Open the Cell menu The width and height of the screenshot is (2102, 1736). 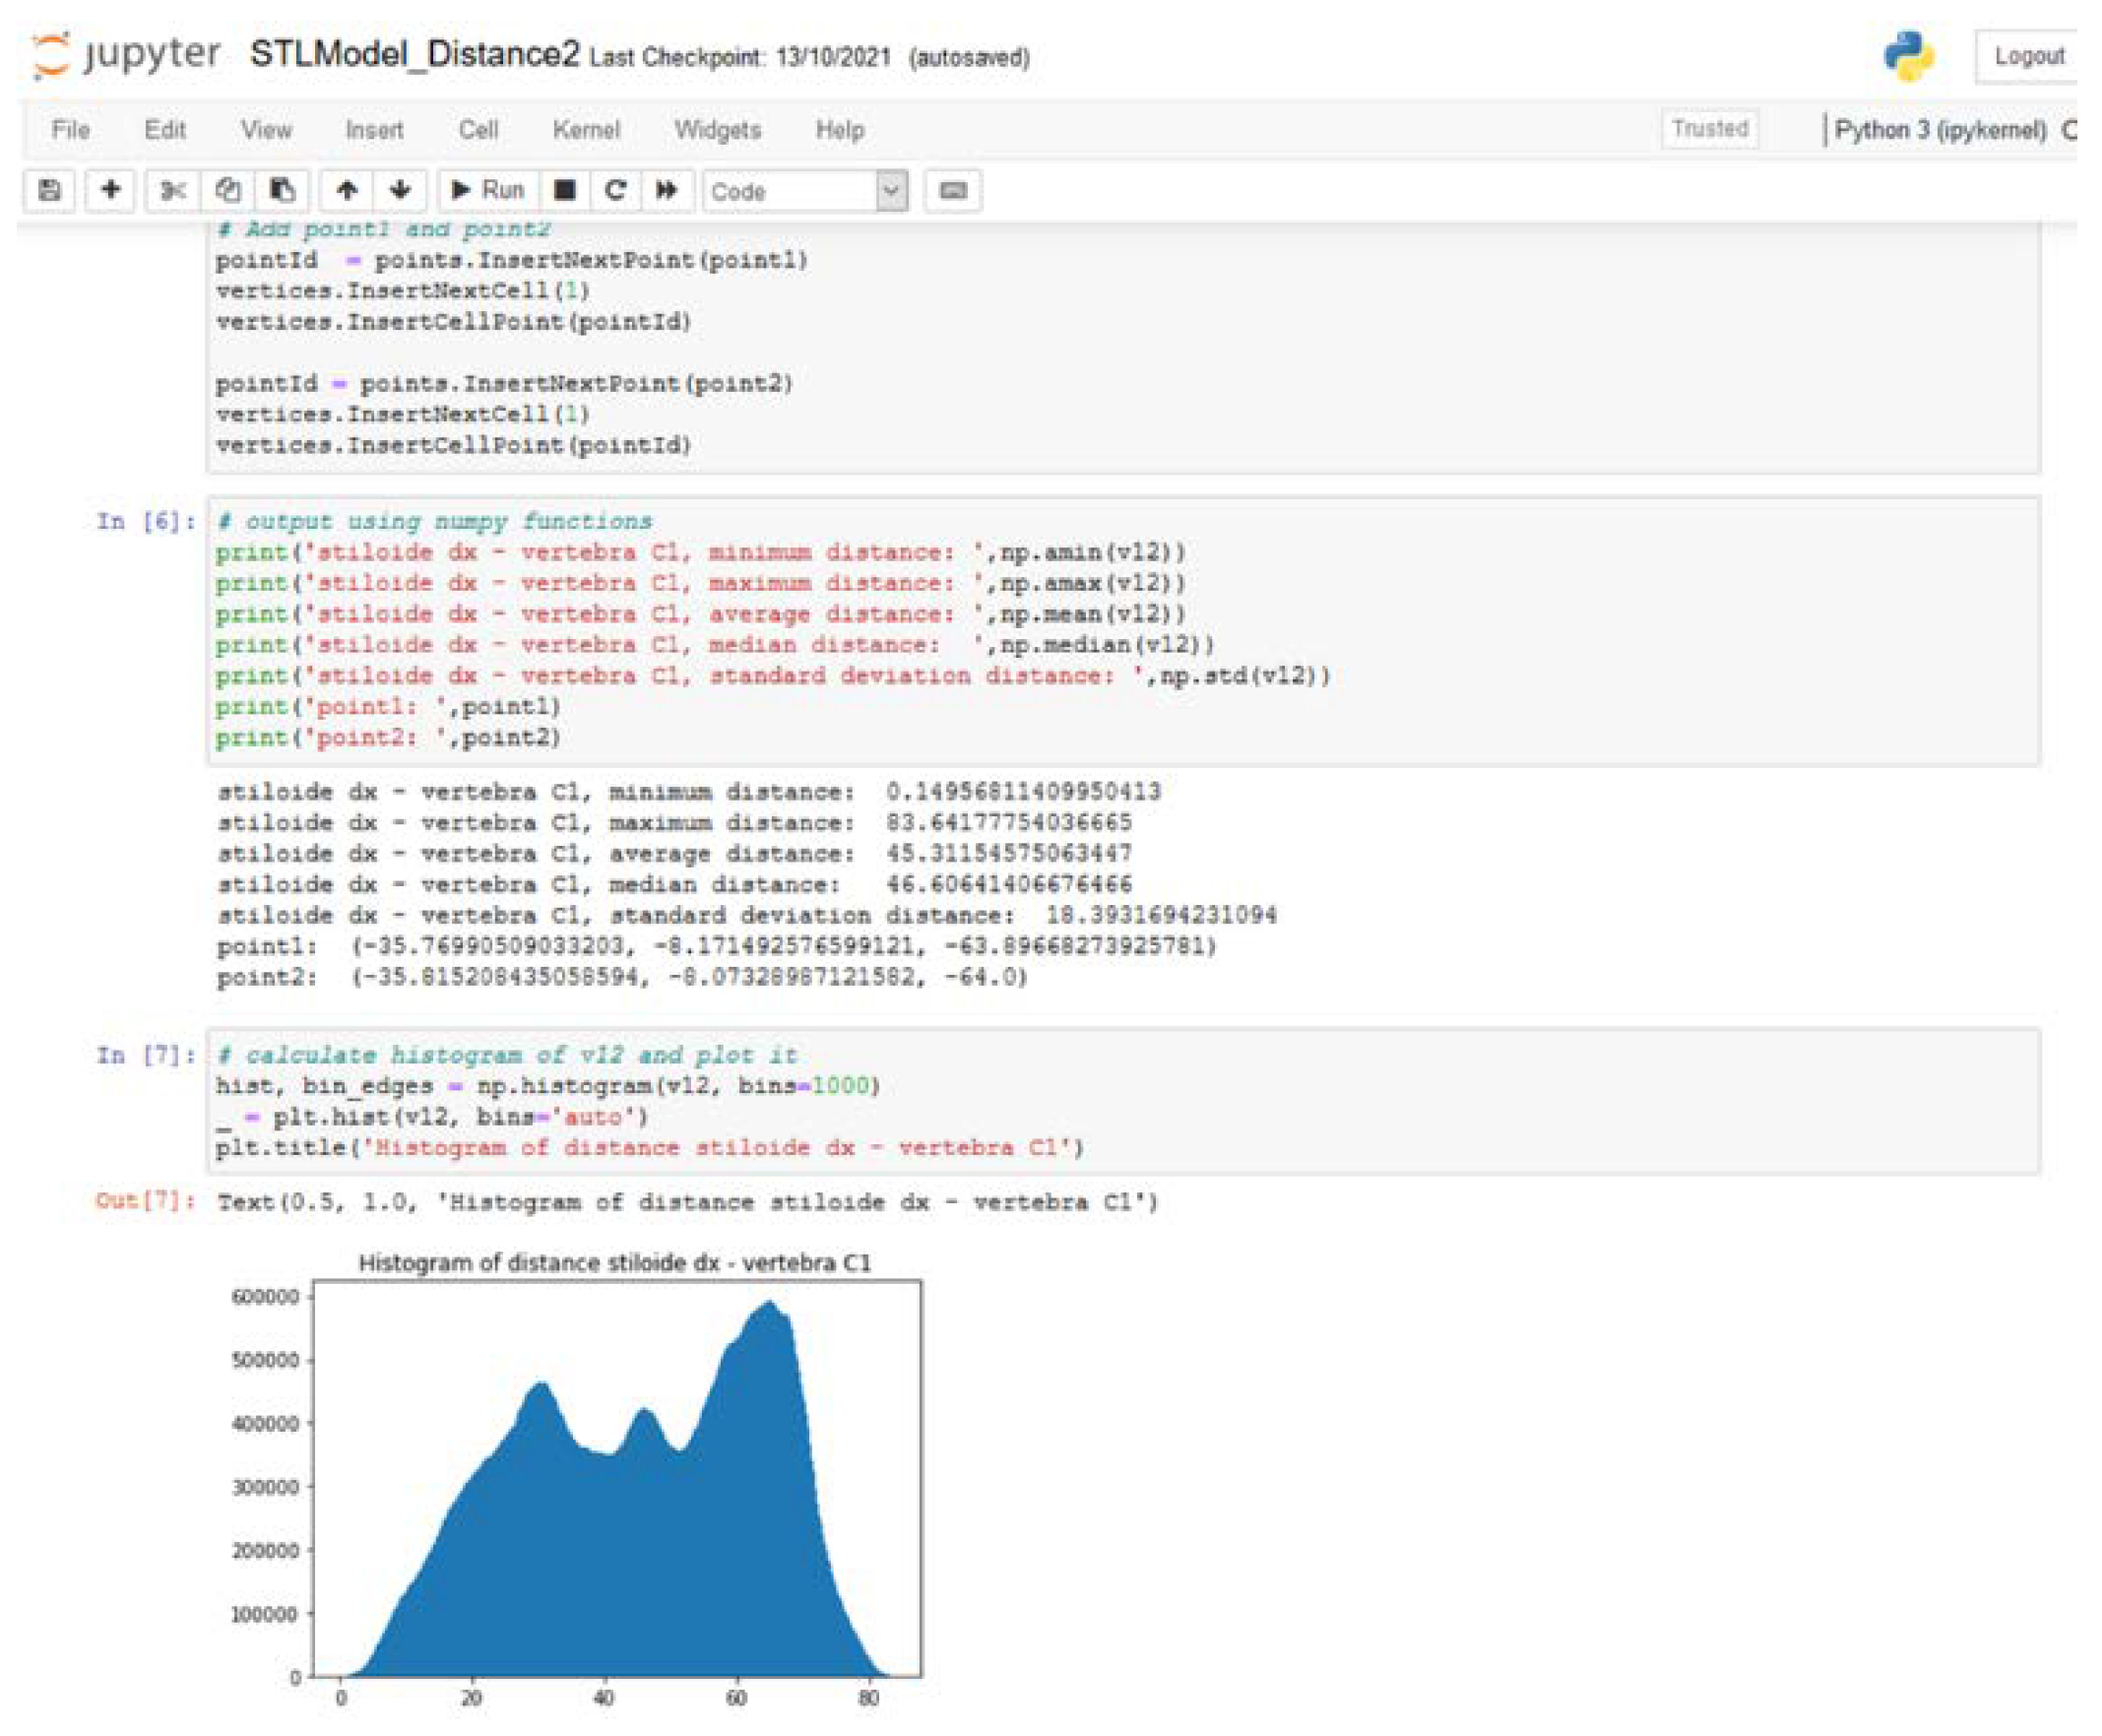pos(478,130)
